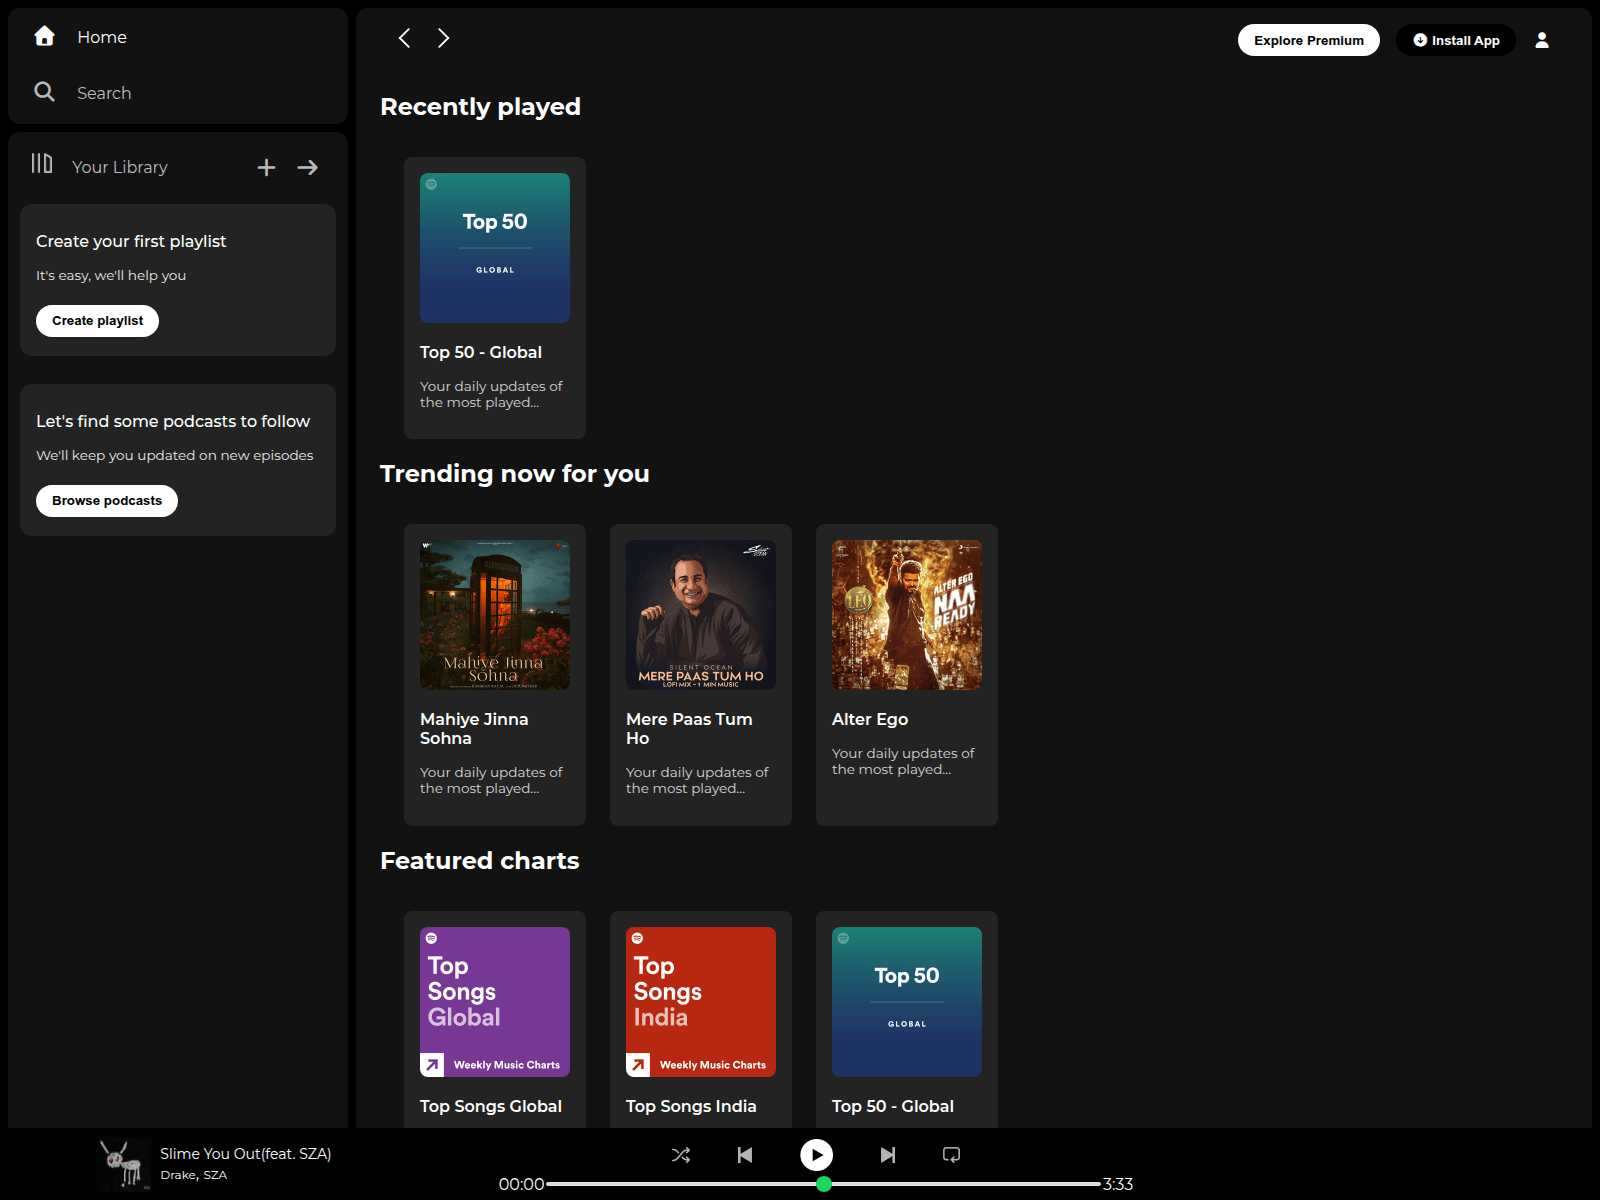1600x1200 pixels.
Task: Click the 00:00 elapsed time text
Action: [x=522, y=1184]
